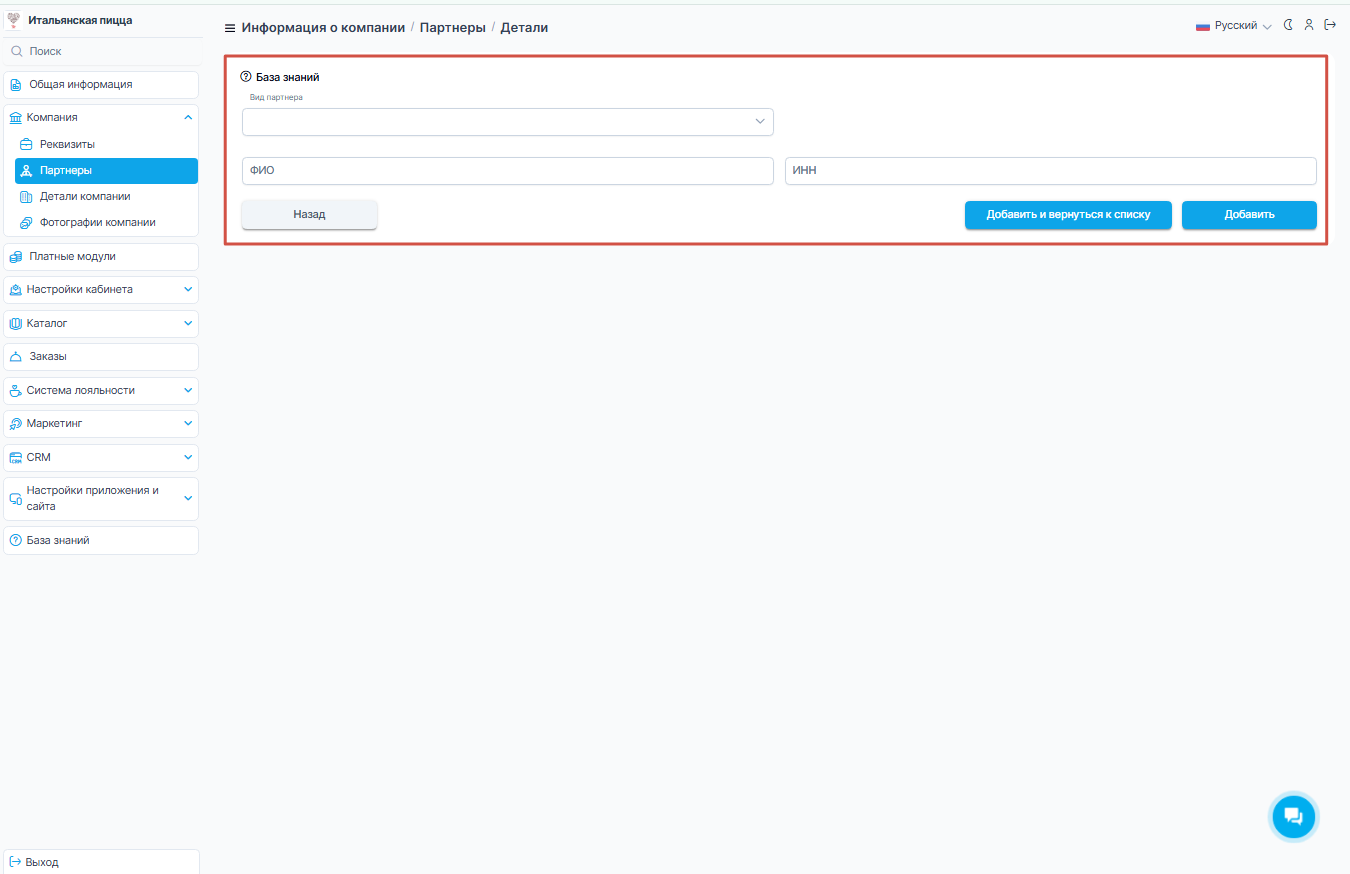Expand Настройки приложения и сайта chevron
Viewport: 1350px width, 874px height.
[188, 499]
